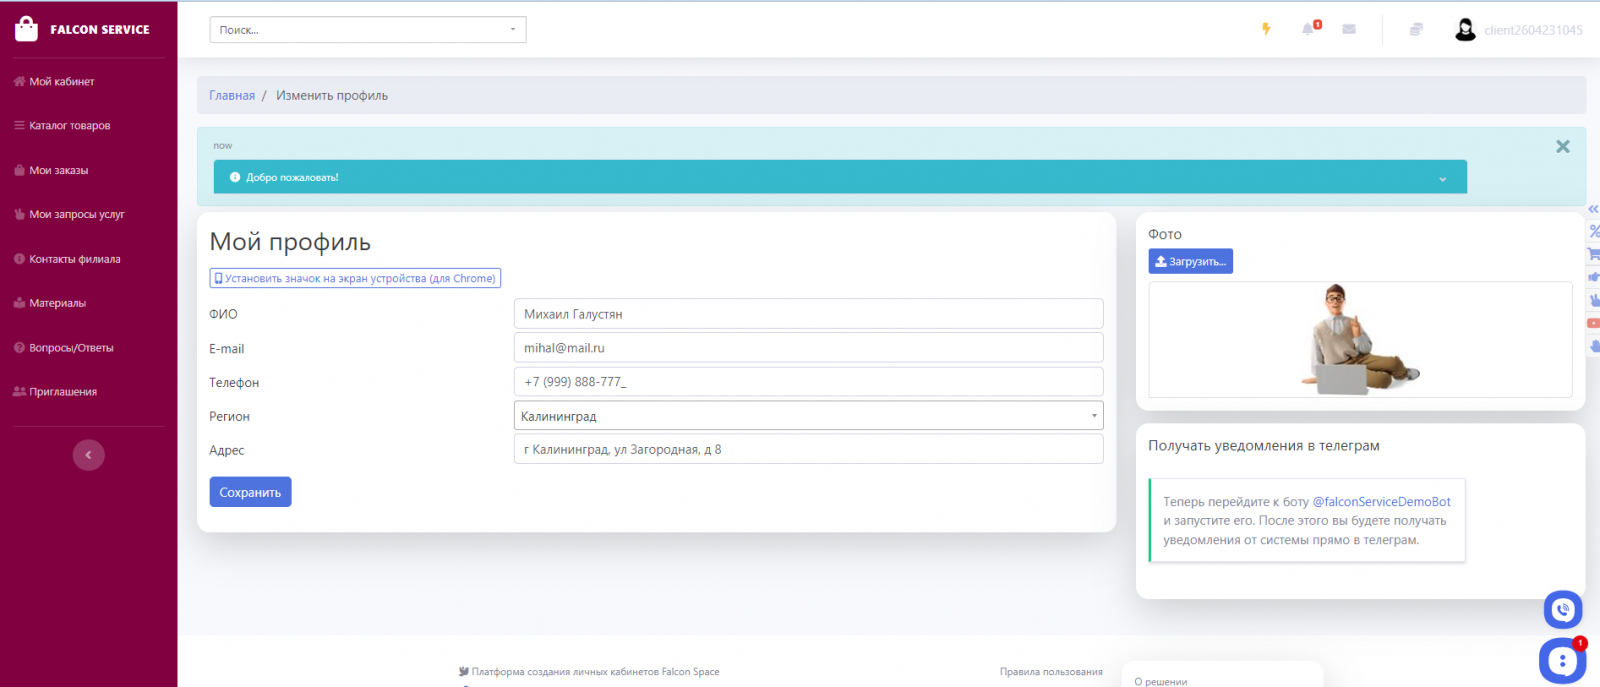
Task: Open "Мои запросы услуг" menu item
Action: pyautogui.click(x=69, y=215)
